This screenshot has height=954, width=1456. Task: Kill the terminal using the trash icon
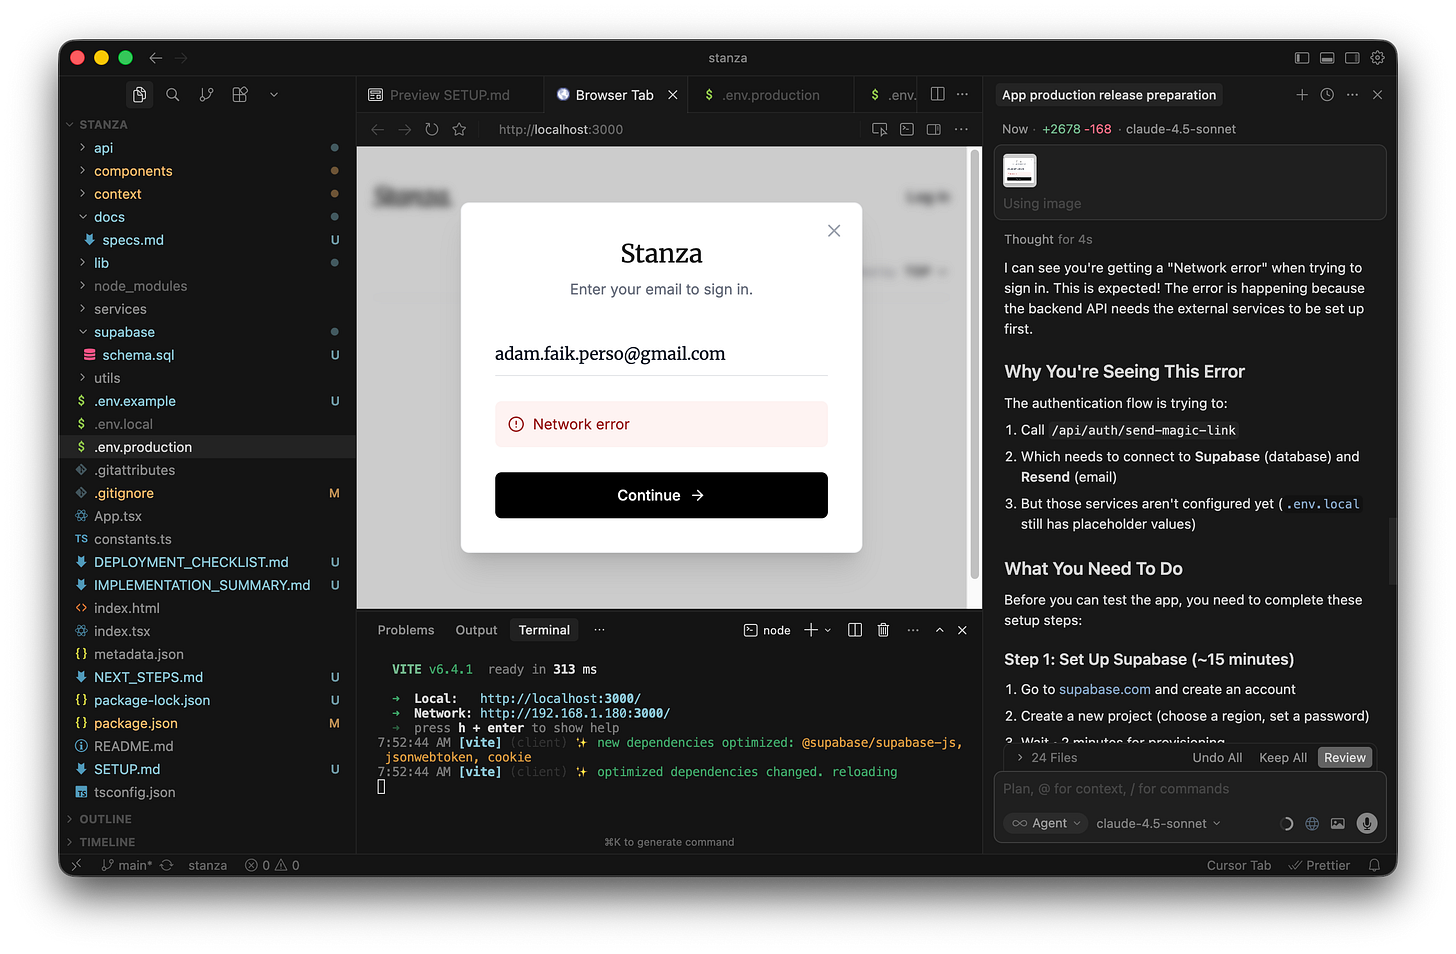pos(883,629)
